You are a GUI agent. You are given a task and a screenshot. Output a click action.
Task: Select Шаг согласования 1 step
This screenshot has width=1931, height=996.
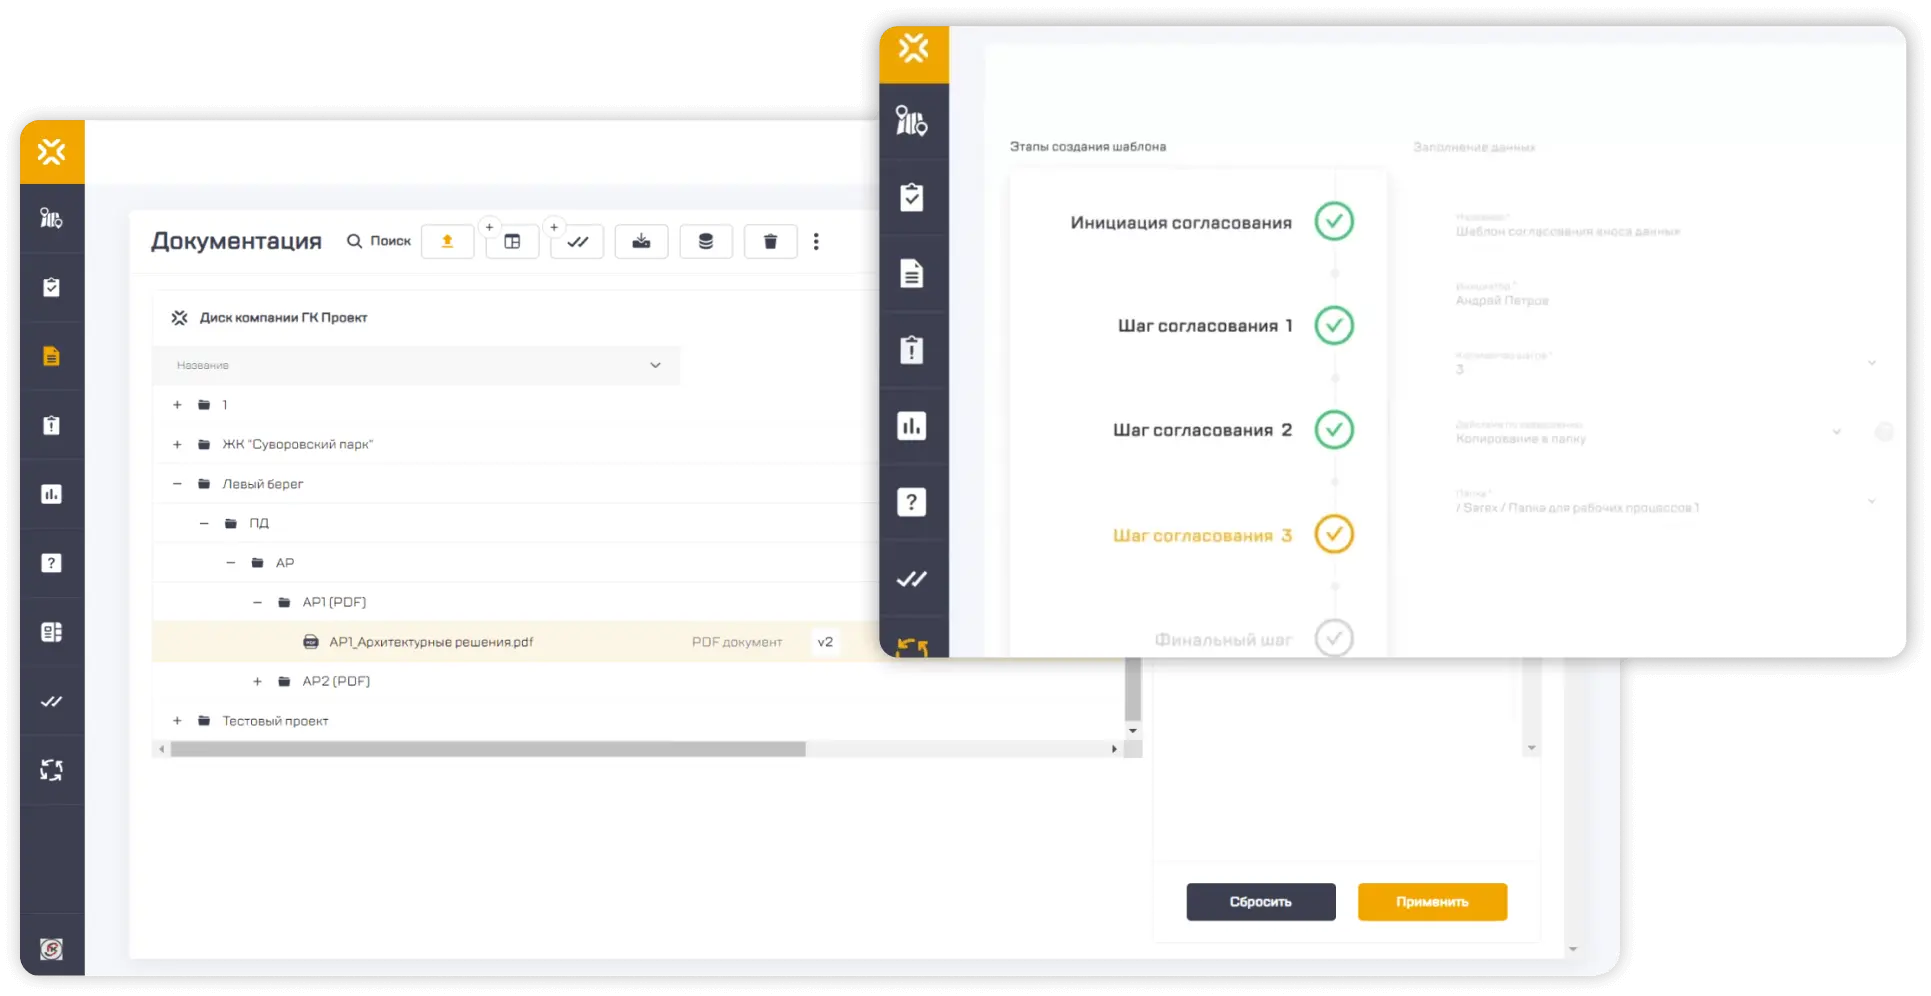tap(1204, 326)
